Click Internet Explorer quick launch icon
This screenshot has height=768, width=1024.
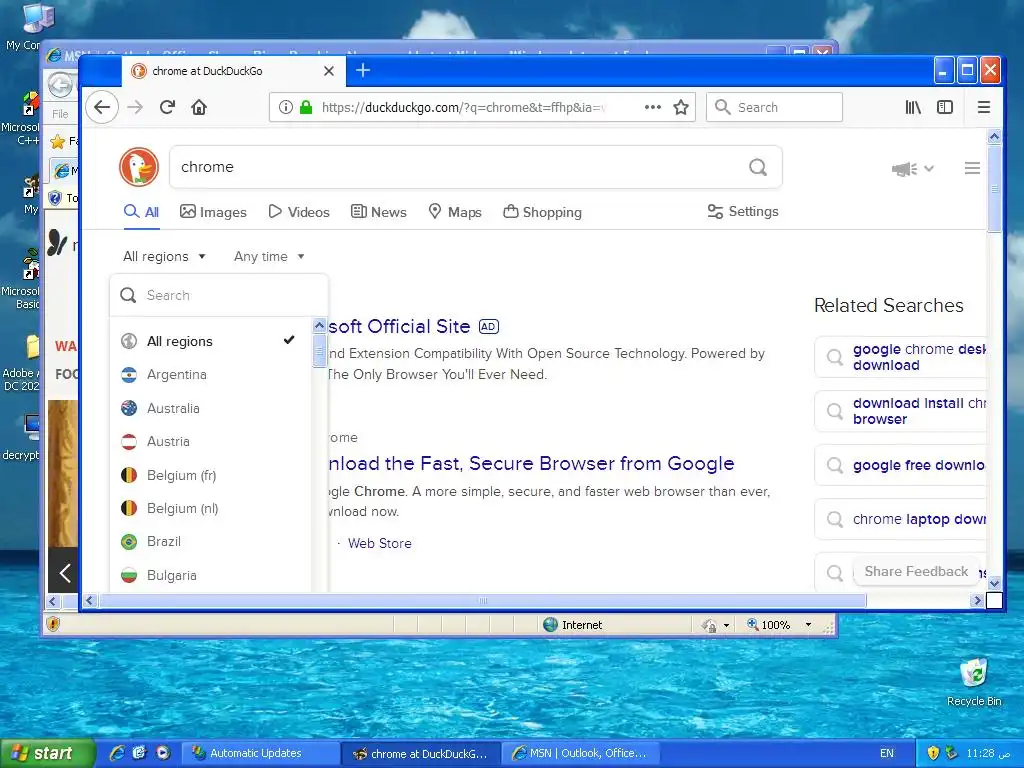[117, 753]
